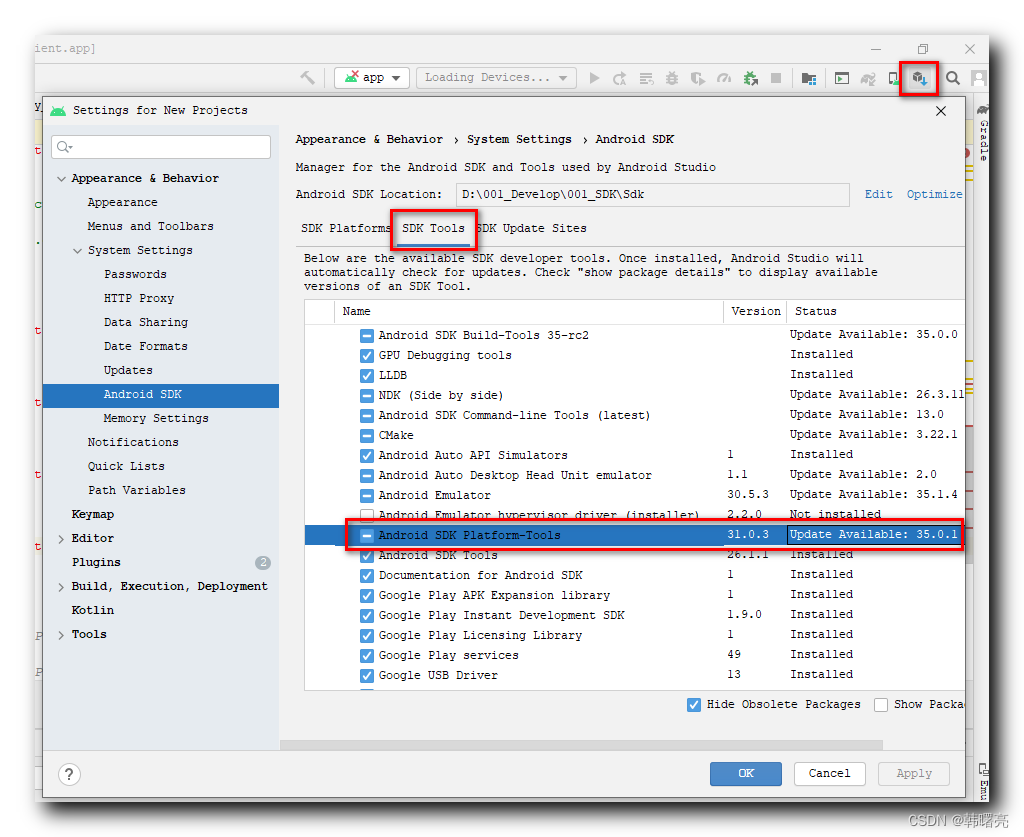The height and width of the screenshot is (837, 1024).
Task: Click the user account avatar icon
Action: [x=978, y=78]
